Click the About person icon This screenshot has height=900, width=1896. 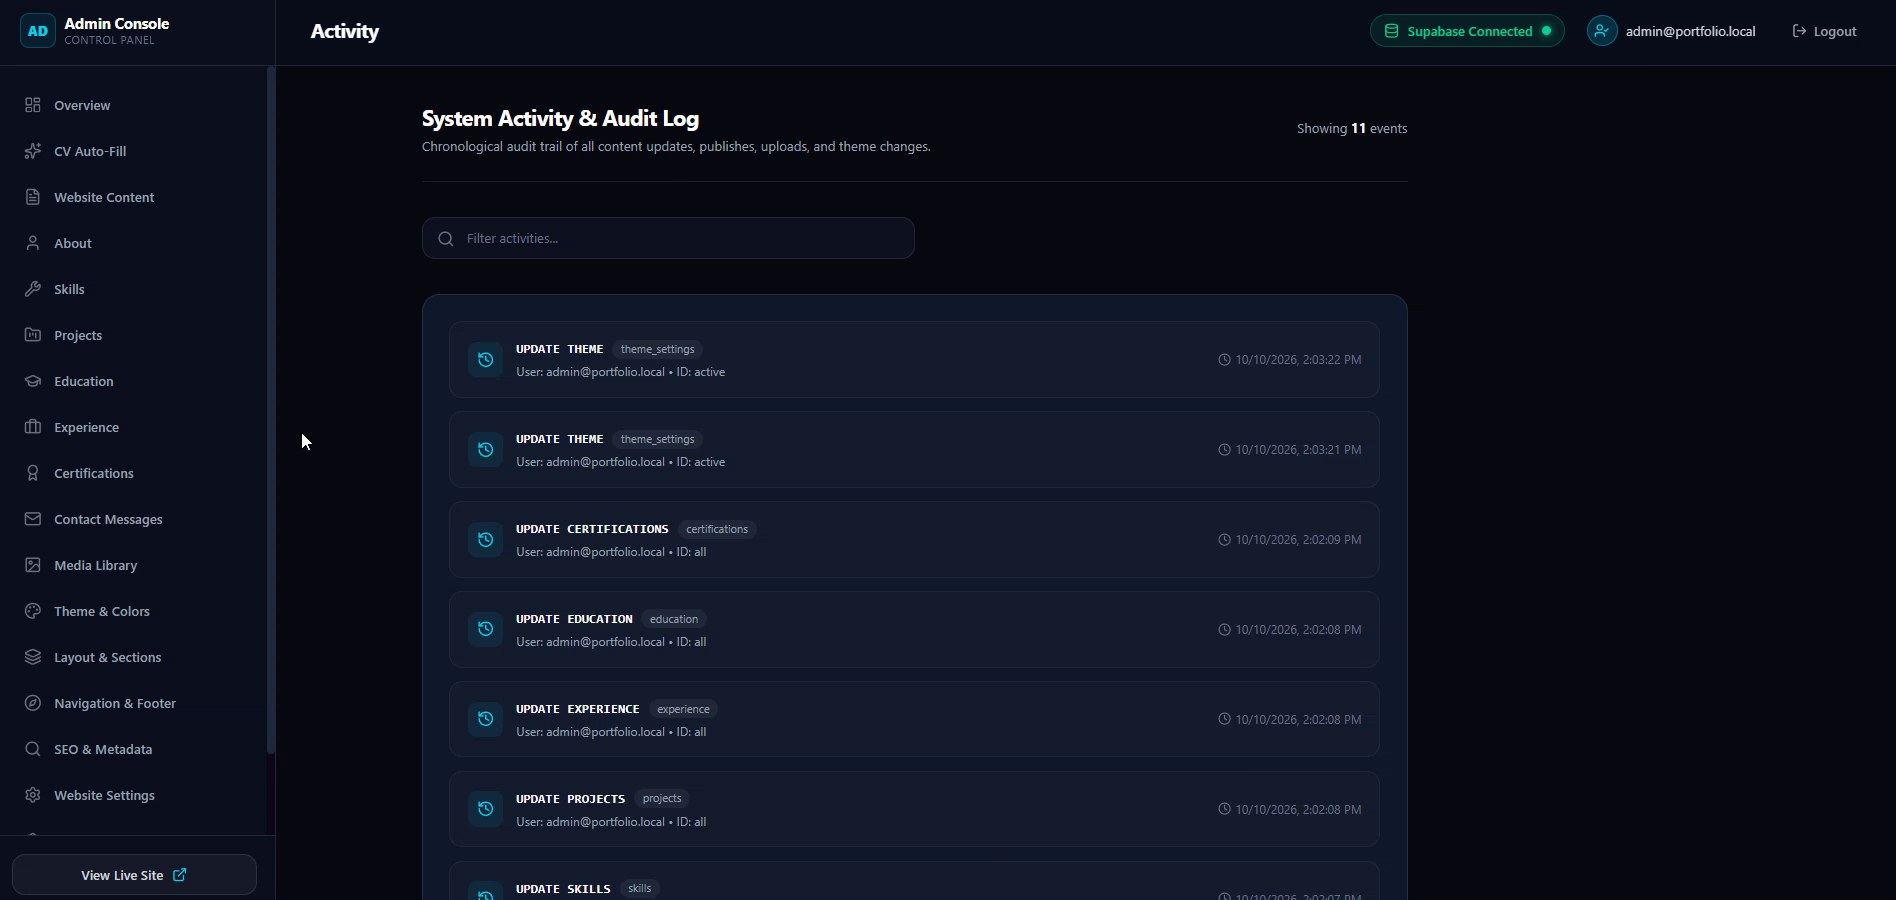point(33,243)
